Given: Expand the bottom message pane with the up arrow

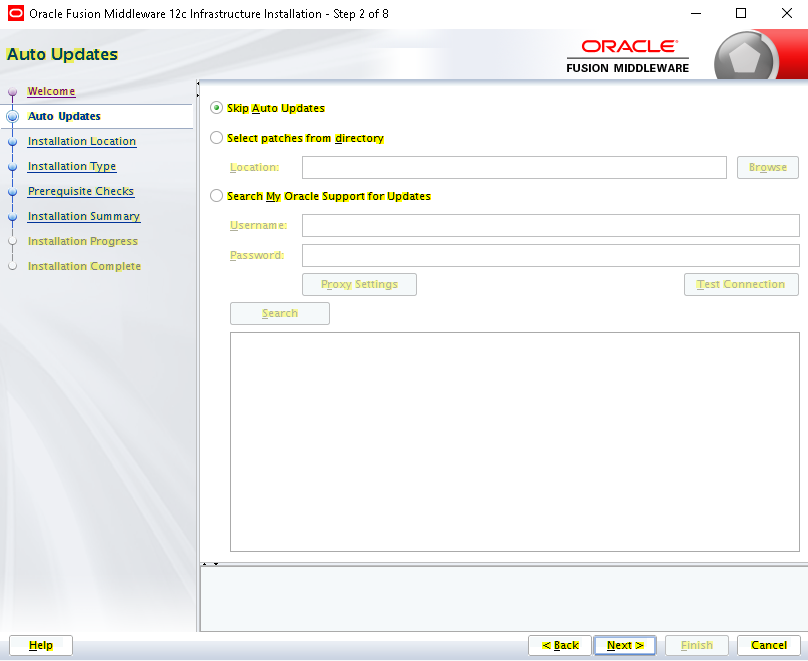Looking at the screenshot, I should point(205,564).
